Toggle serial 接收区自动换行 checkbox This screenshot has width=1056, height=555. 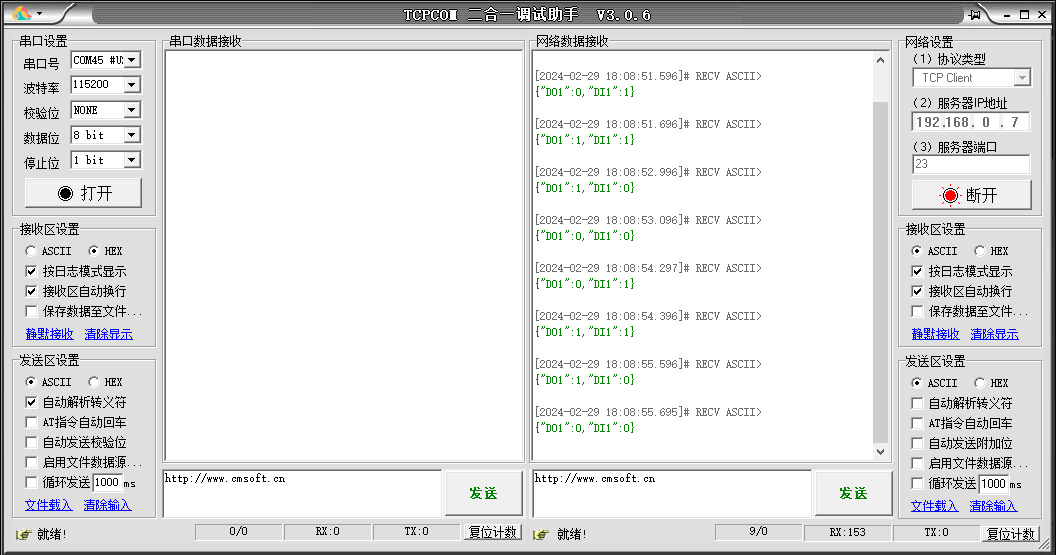click(x=31, y=291)
